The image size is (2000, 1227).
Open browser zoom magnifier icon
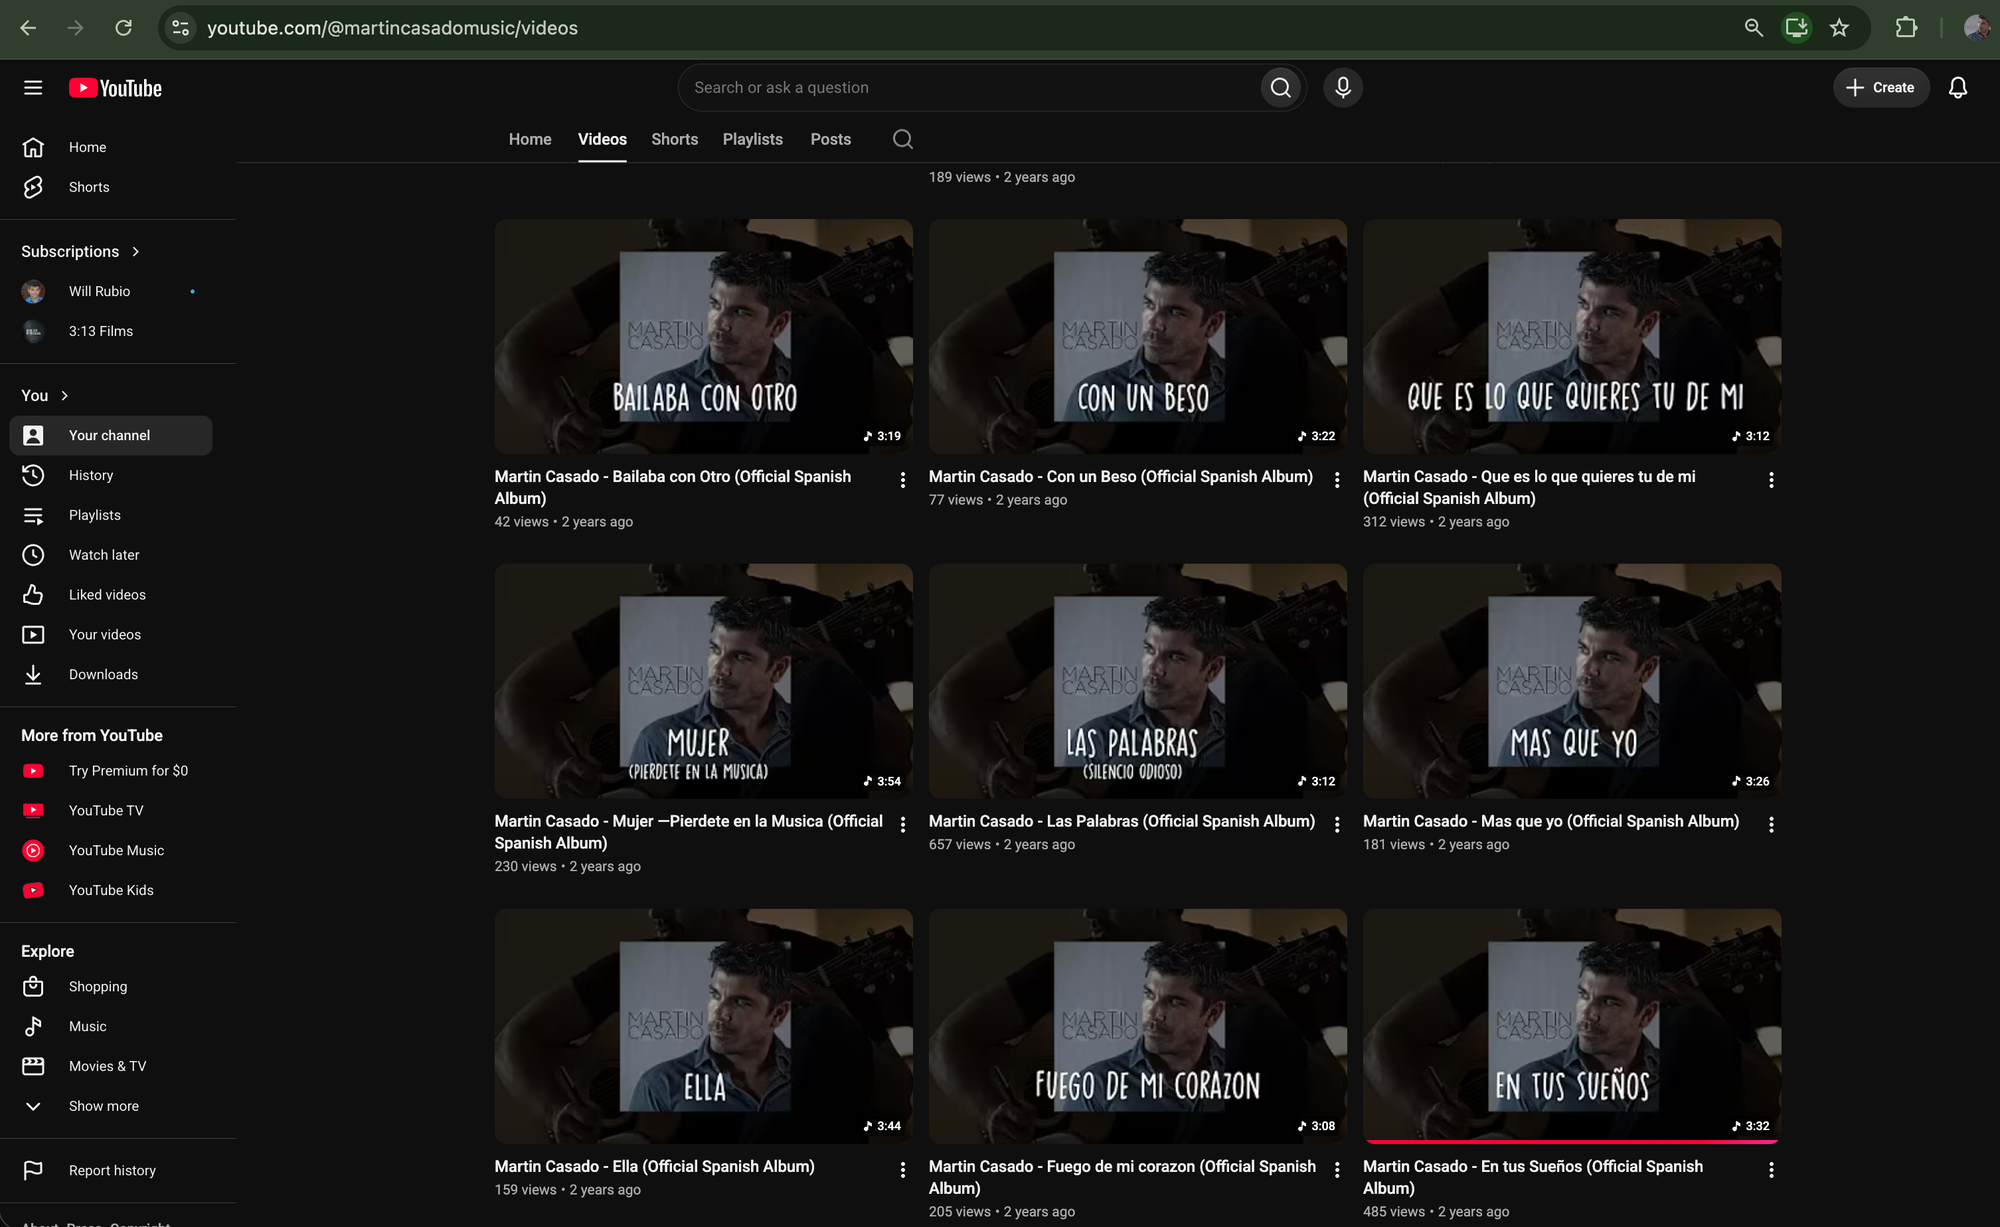(x=1754, y=28)
